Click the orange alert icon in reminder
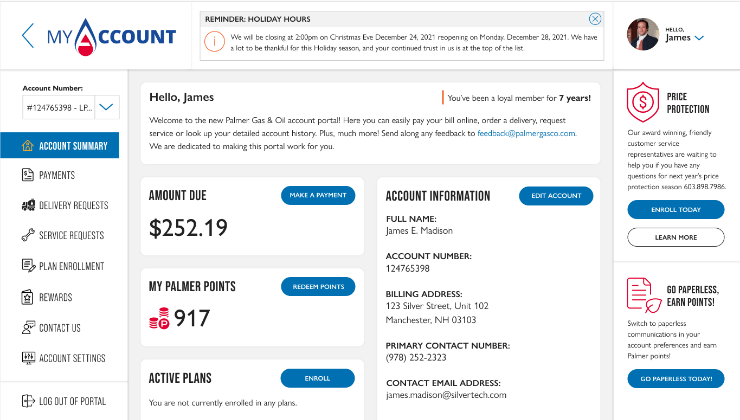The width and height of the screenshot is (740, 420). click(x=213, y=41)
